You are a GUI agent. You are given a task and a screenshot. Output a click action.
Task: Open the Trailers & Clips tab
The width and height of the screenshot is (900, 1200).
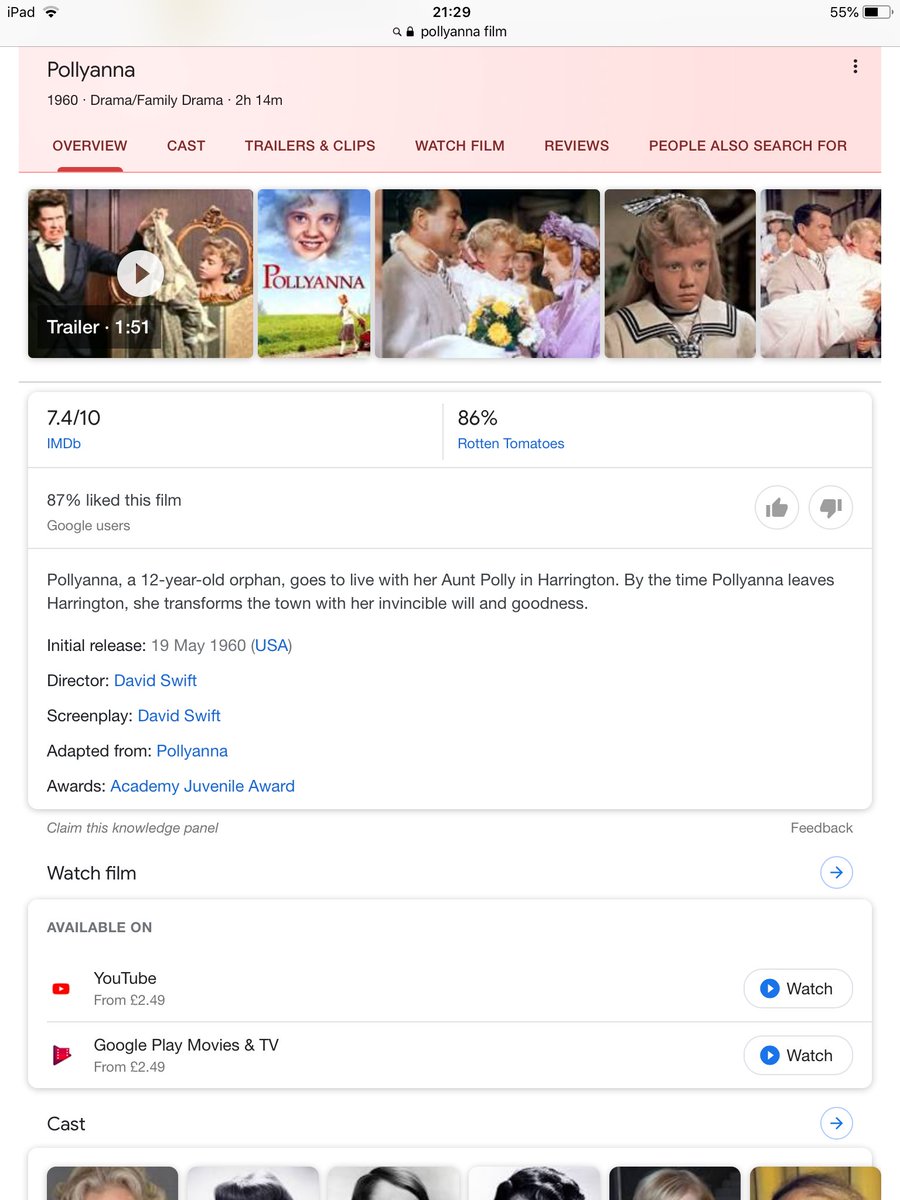(x=310, y=146)
